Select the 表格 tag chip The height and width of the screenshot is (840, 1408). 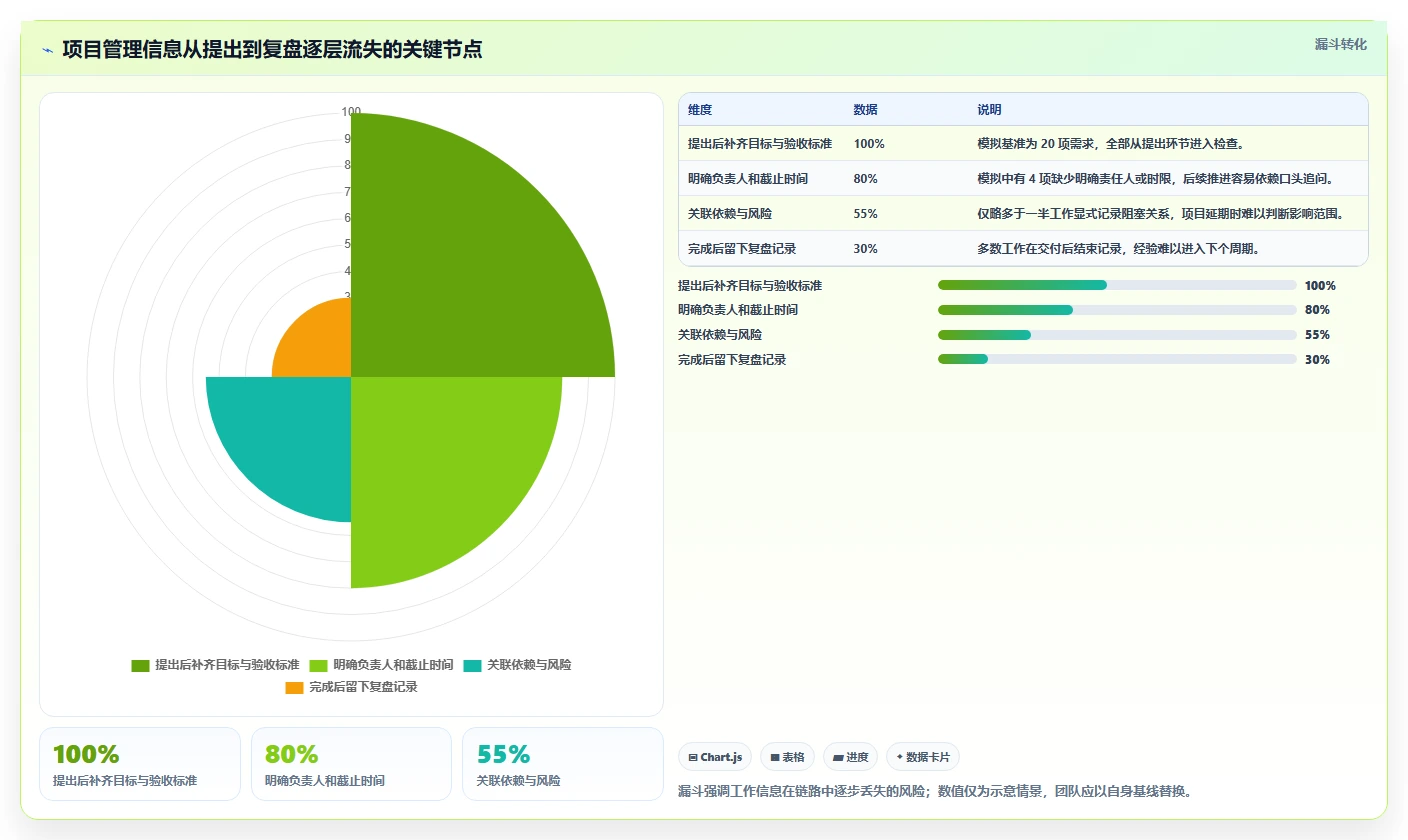(788, 757)
